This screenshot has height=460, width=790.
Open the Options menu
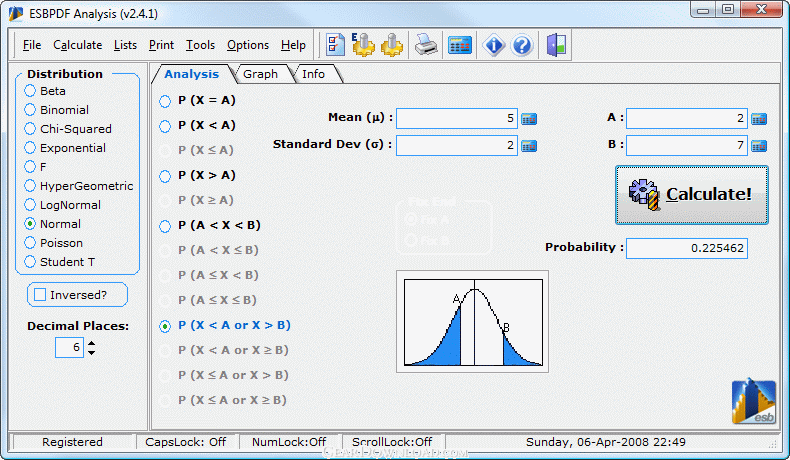[248, 45]
